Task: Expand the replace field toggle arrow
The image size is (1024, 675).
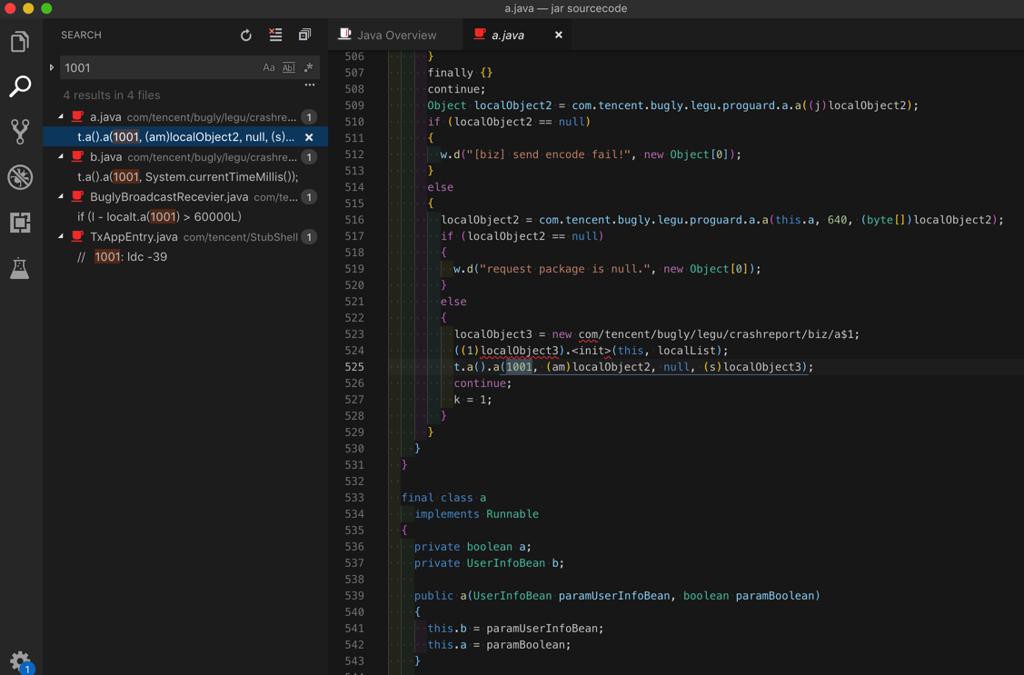Action: (x=51, y=68)
